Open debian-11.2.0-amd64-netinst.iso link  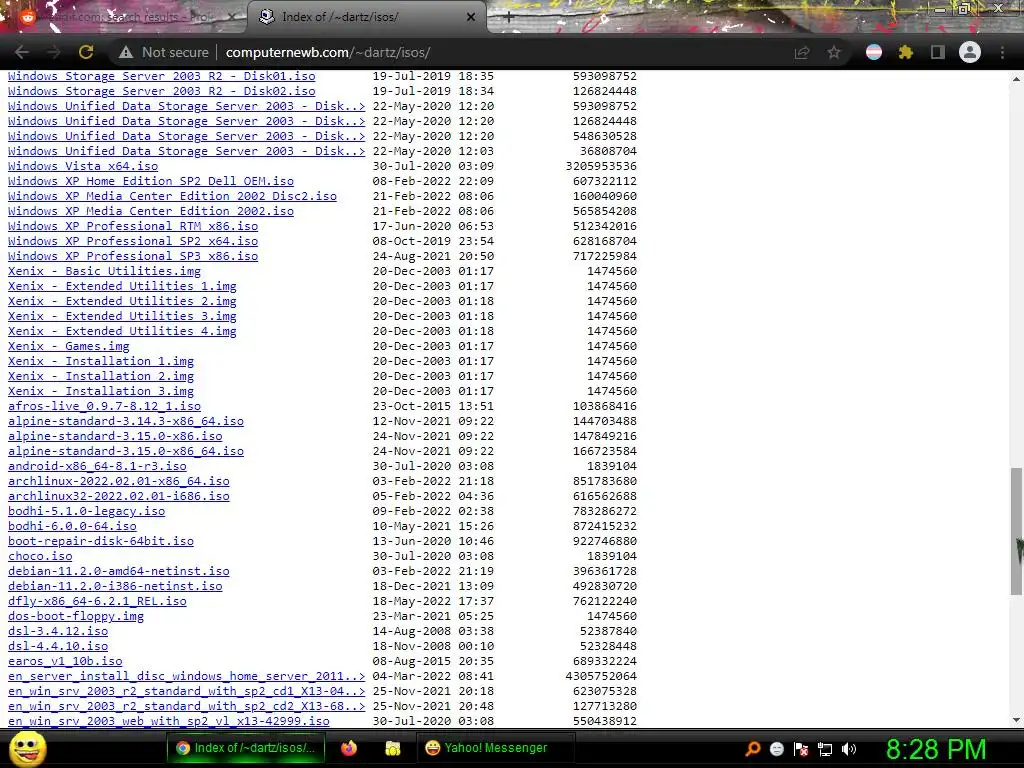coord(119,571)
